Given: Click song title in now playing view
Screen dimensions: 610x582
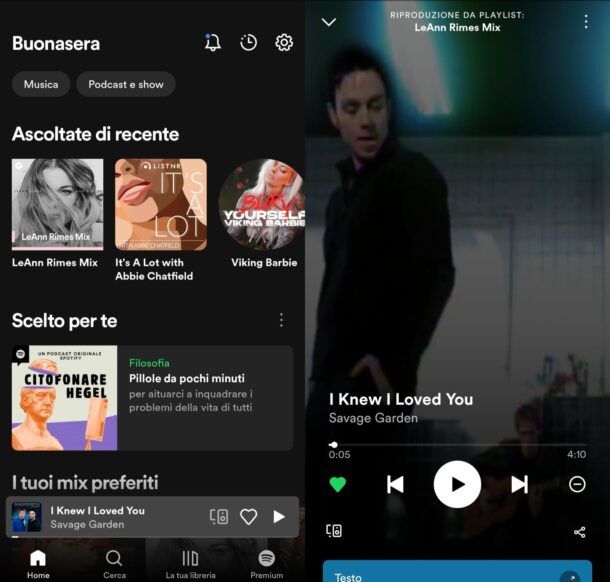Looking at the screenshot, I should [401, 400].
